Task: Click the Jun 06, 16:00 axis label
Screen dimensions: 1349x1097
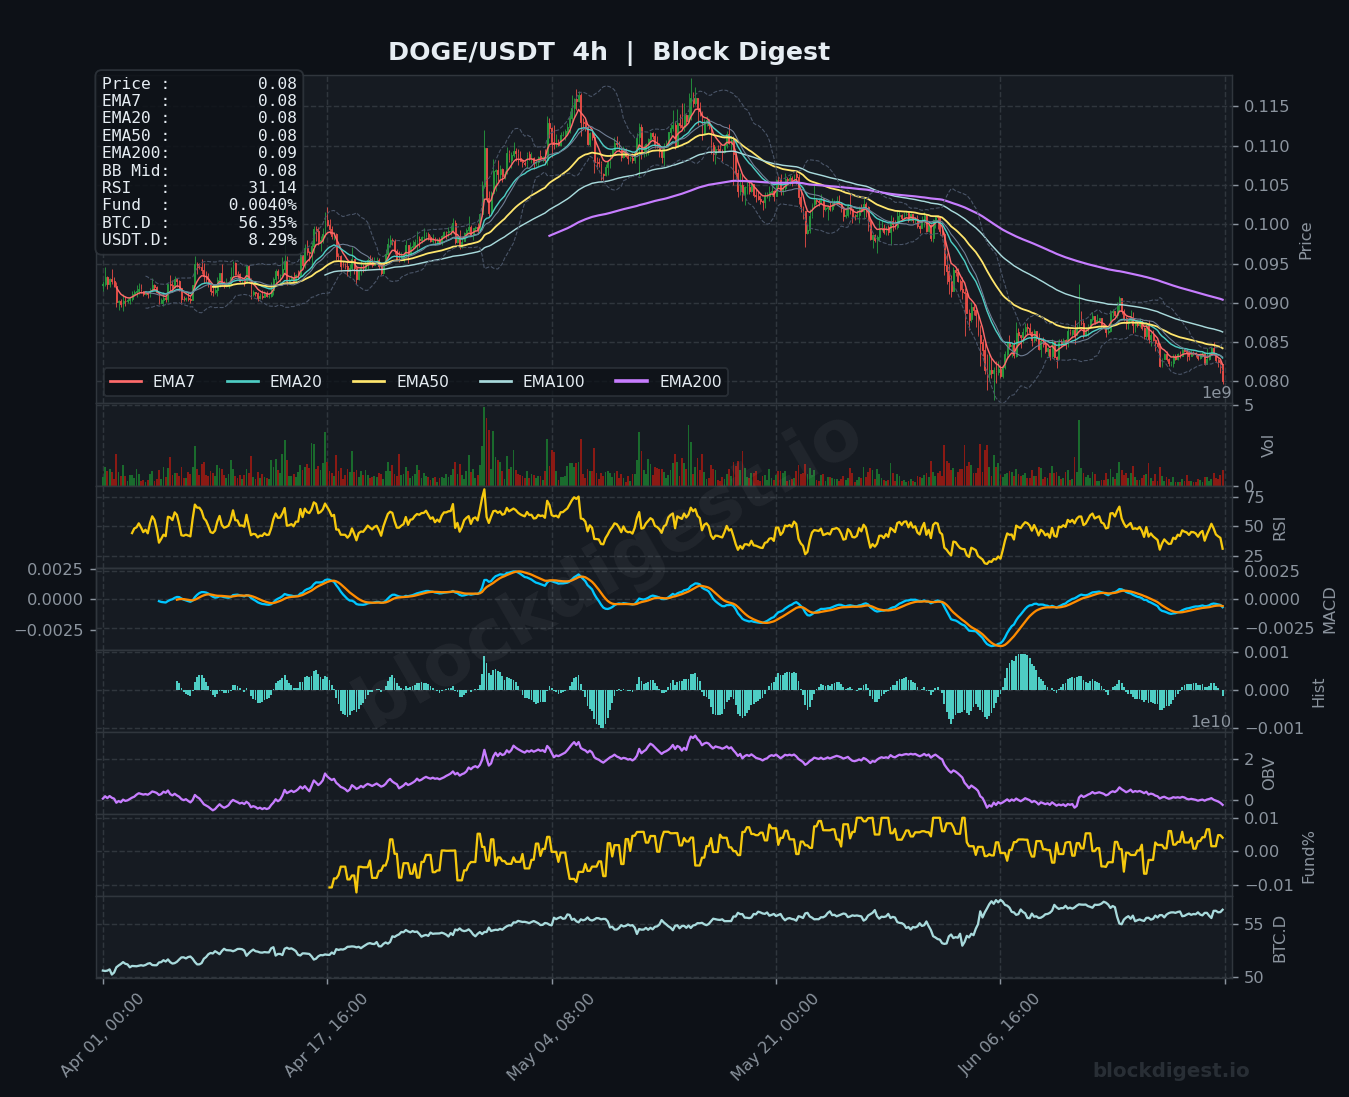Action: click(x=999, y=1036)
